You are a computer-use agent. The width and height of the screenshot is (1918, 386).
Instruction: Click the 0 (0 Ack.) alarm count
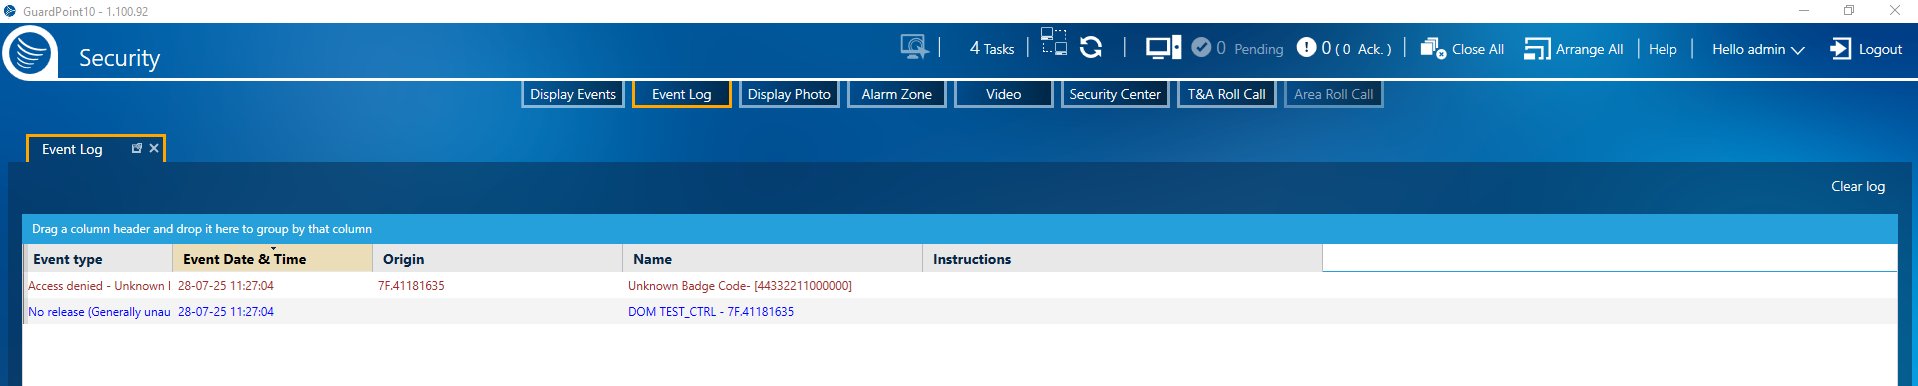click(x=1356, y=49)
